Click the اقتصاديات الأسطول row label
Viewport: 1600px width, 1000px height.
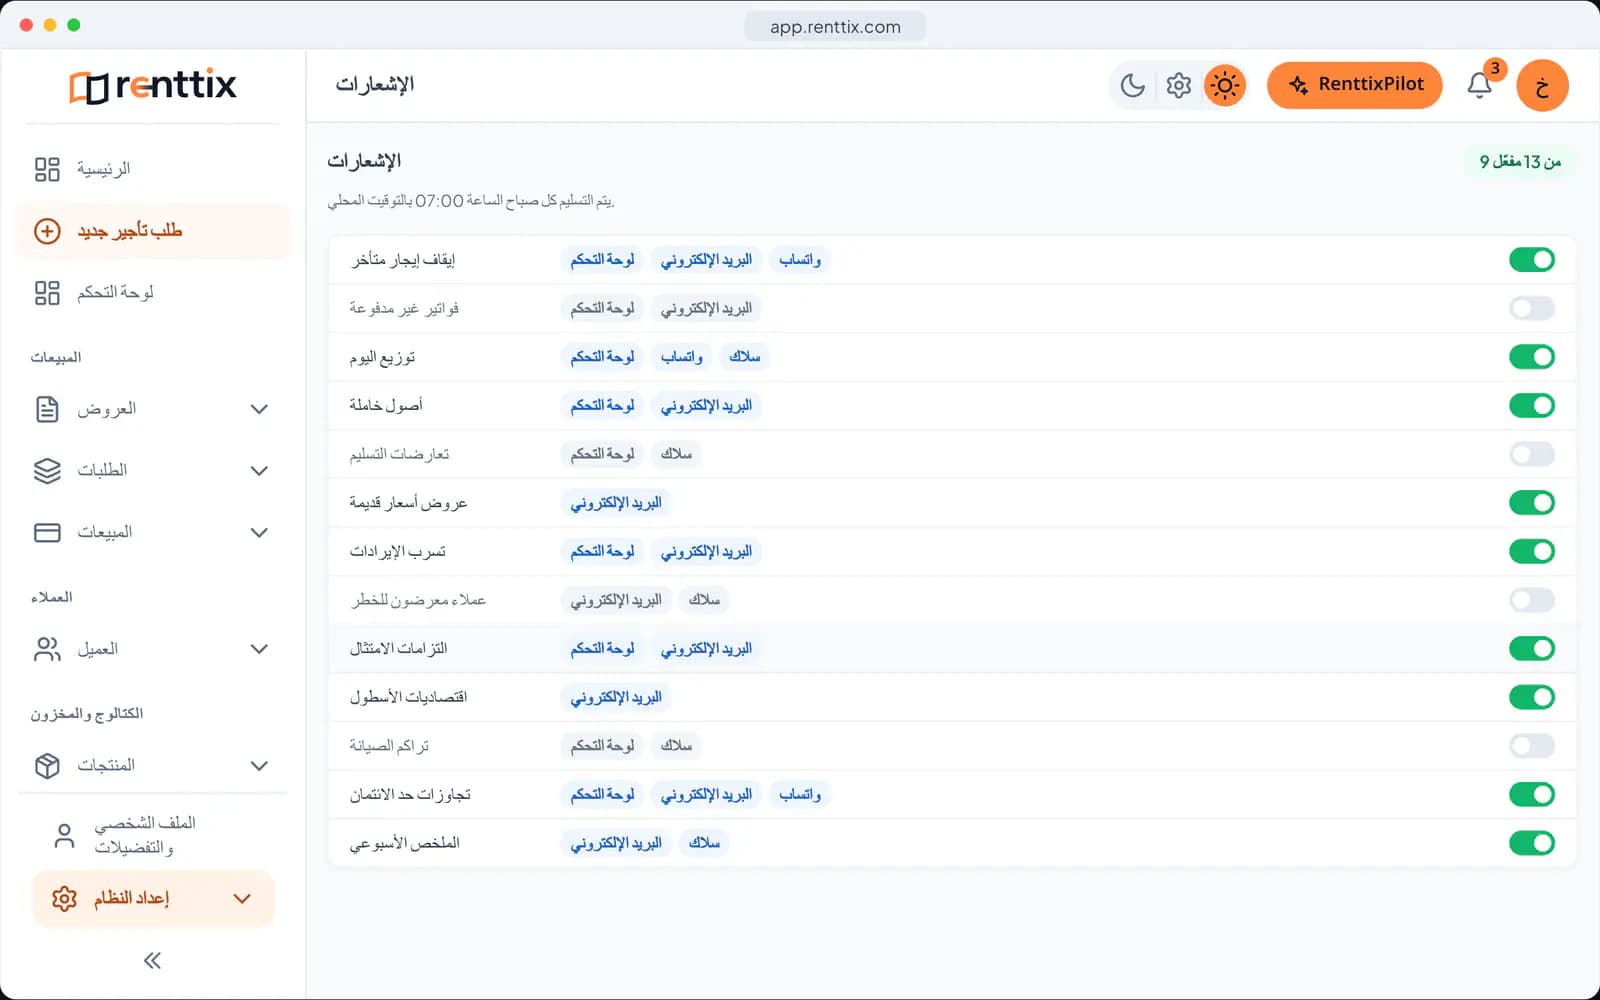pos(408,697)
